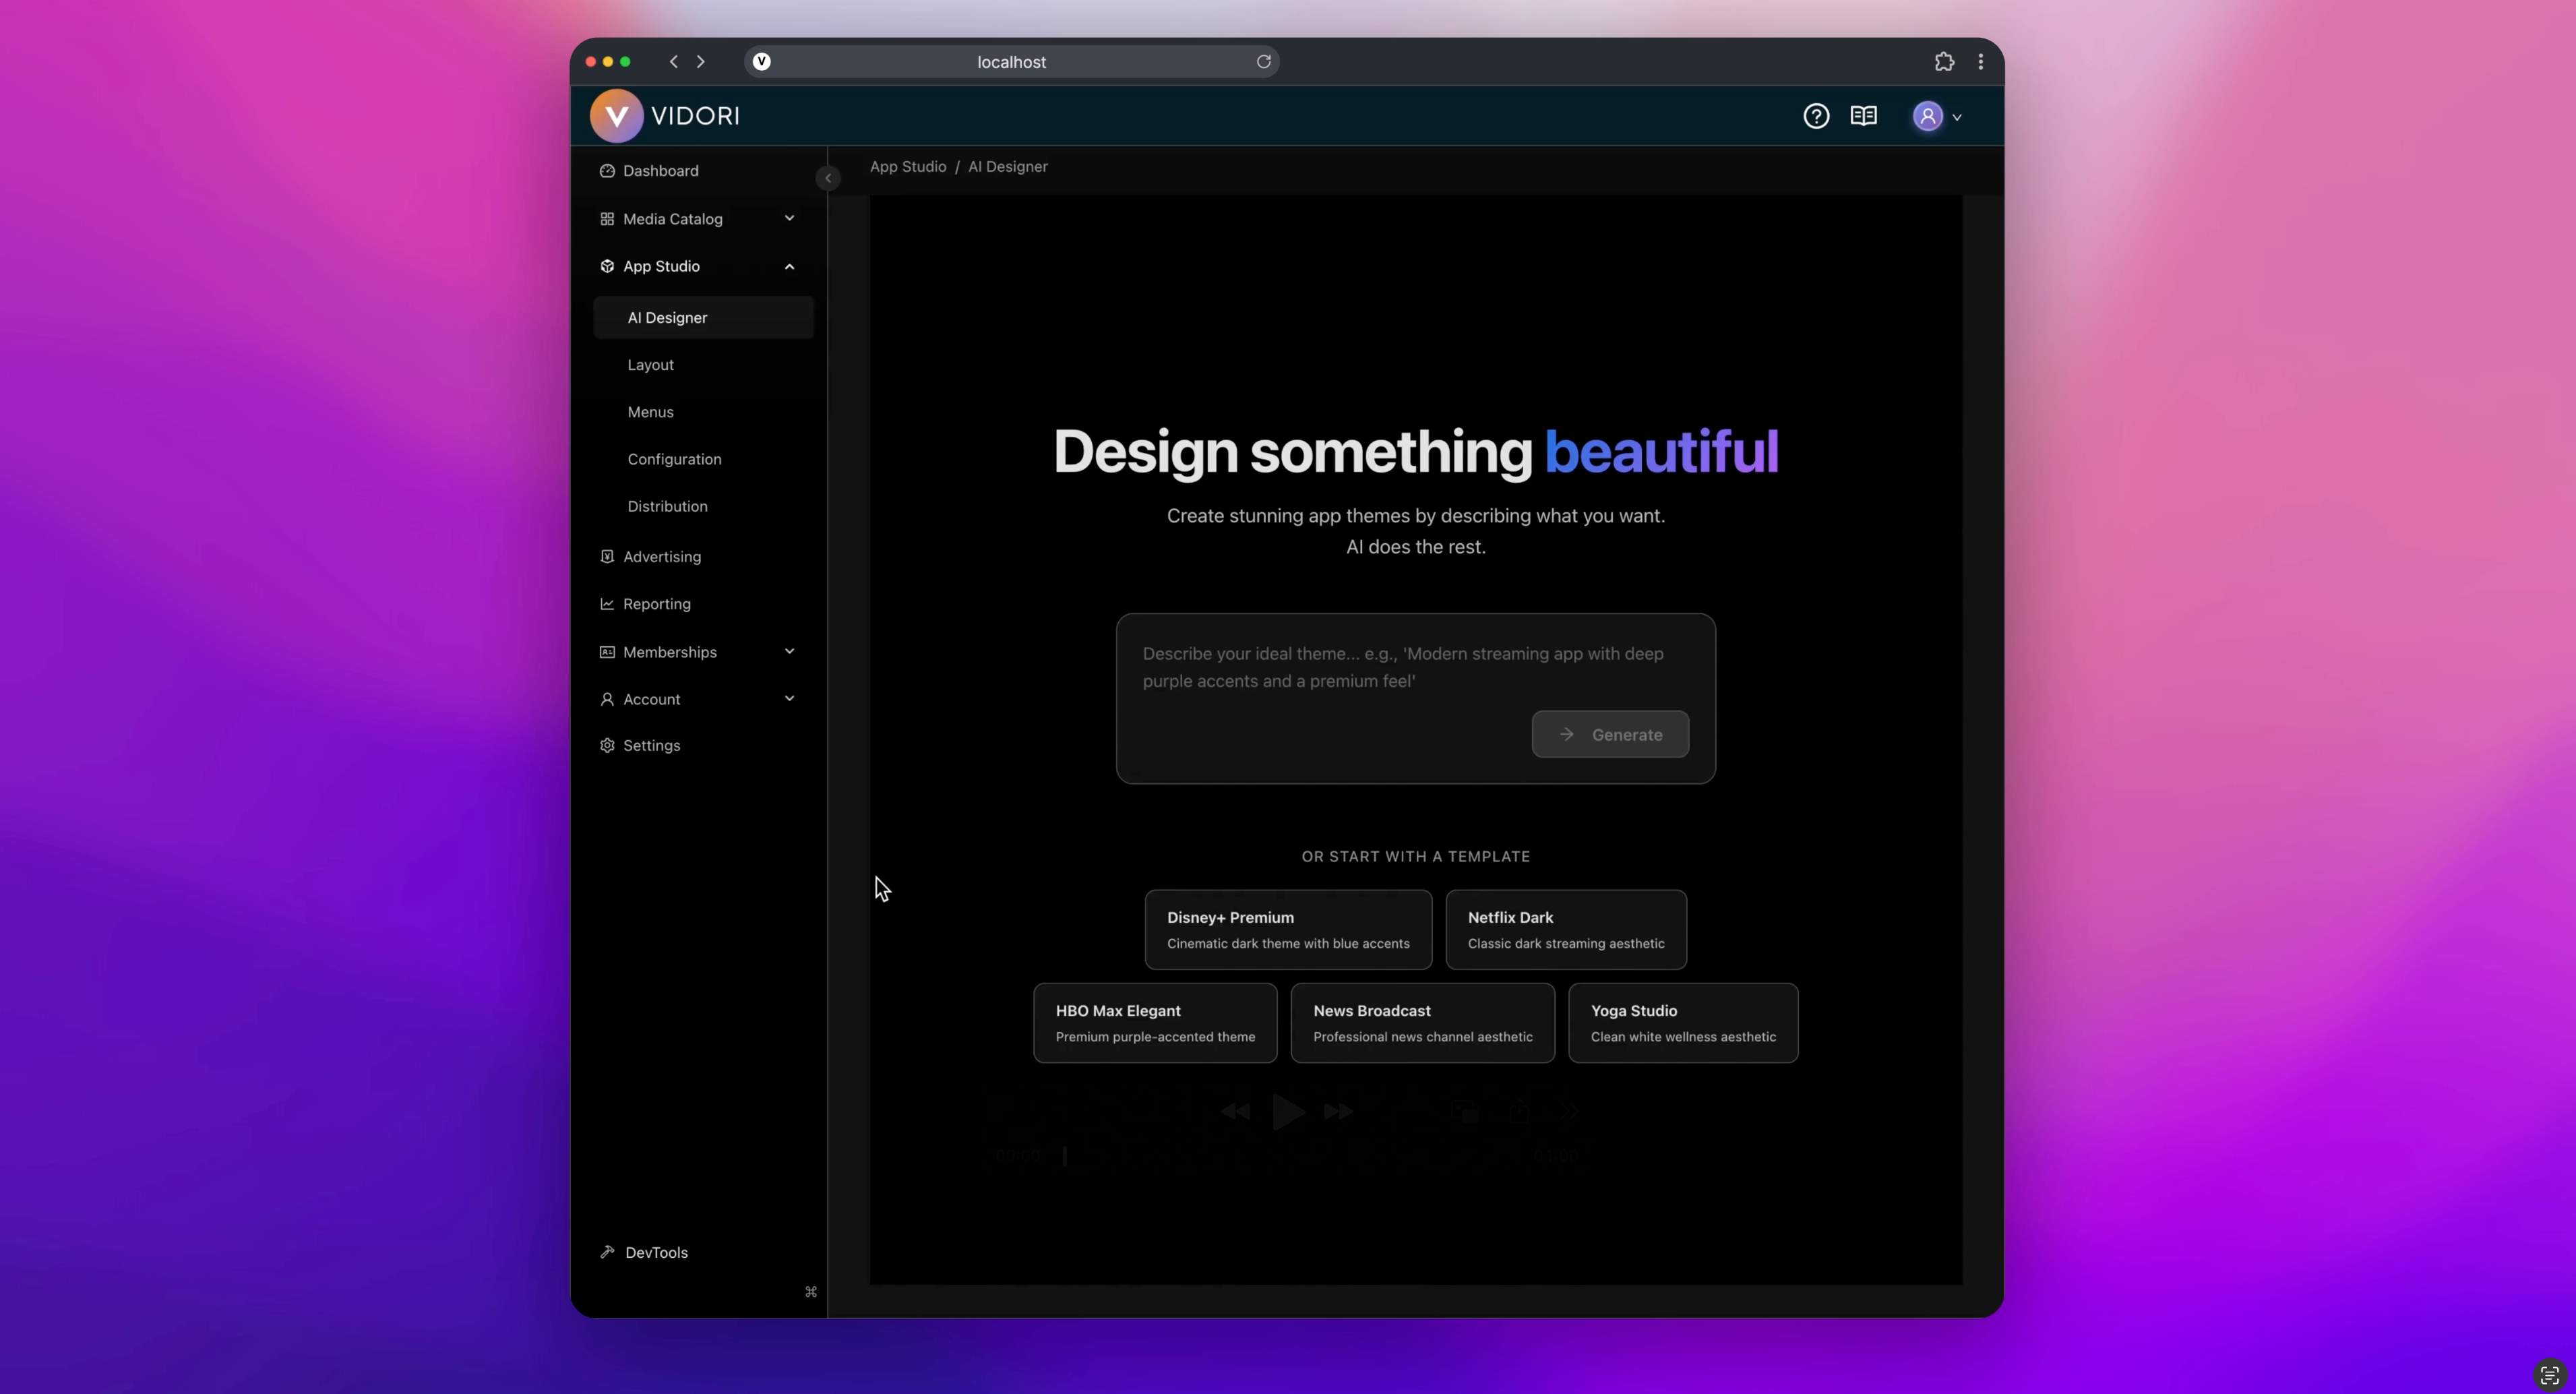
Task: Open the documentation book icon
Action: click(x=1863, y=115)
